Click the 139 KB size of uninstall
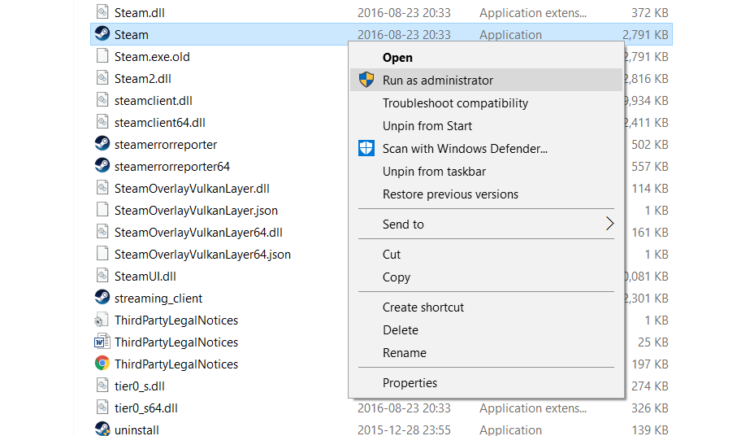 pos(650,430)
